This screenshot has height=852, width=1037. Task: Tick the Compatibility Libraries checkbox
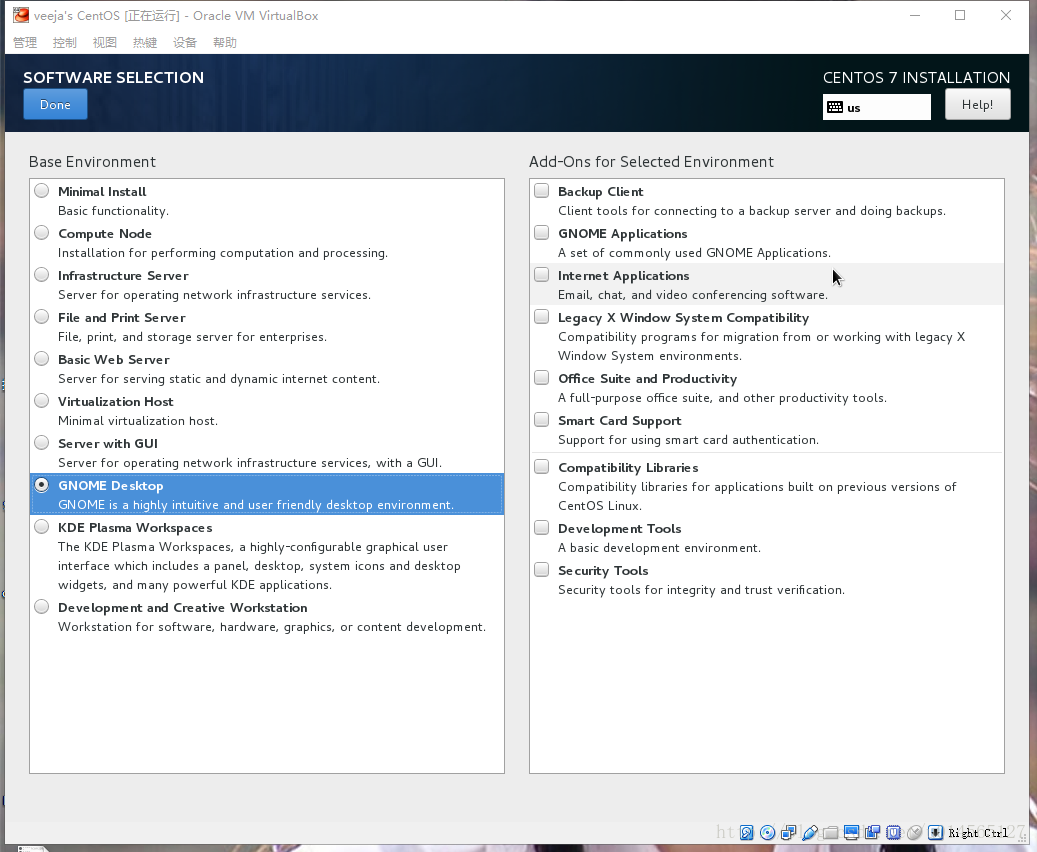click(542, 467)
